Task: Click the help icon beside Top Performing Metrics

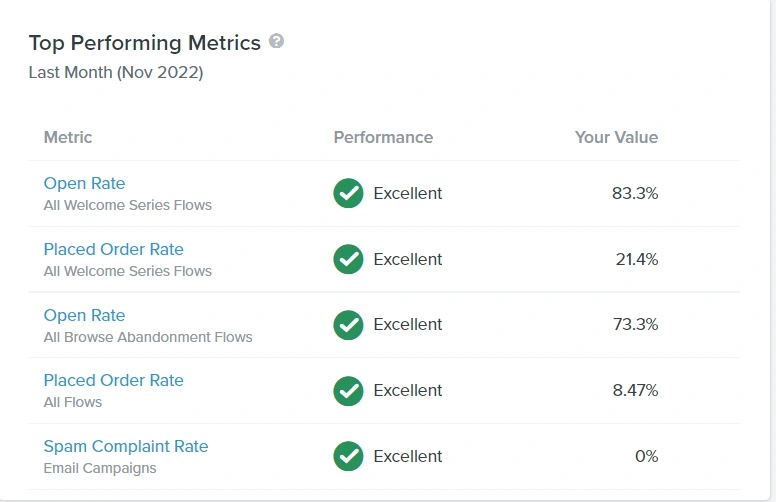Action: [x=277, y=42]
